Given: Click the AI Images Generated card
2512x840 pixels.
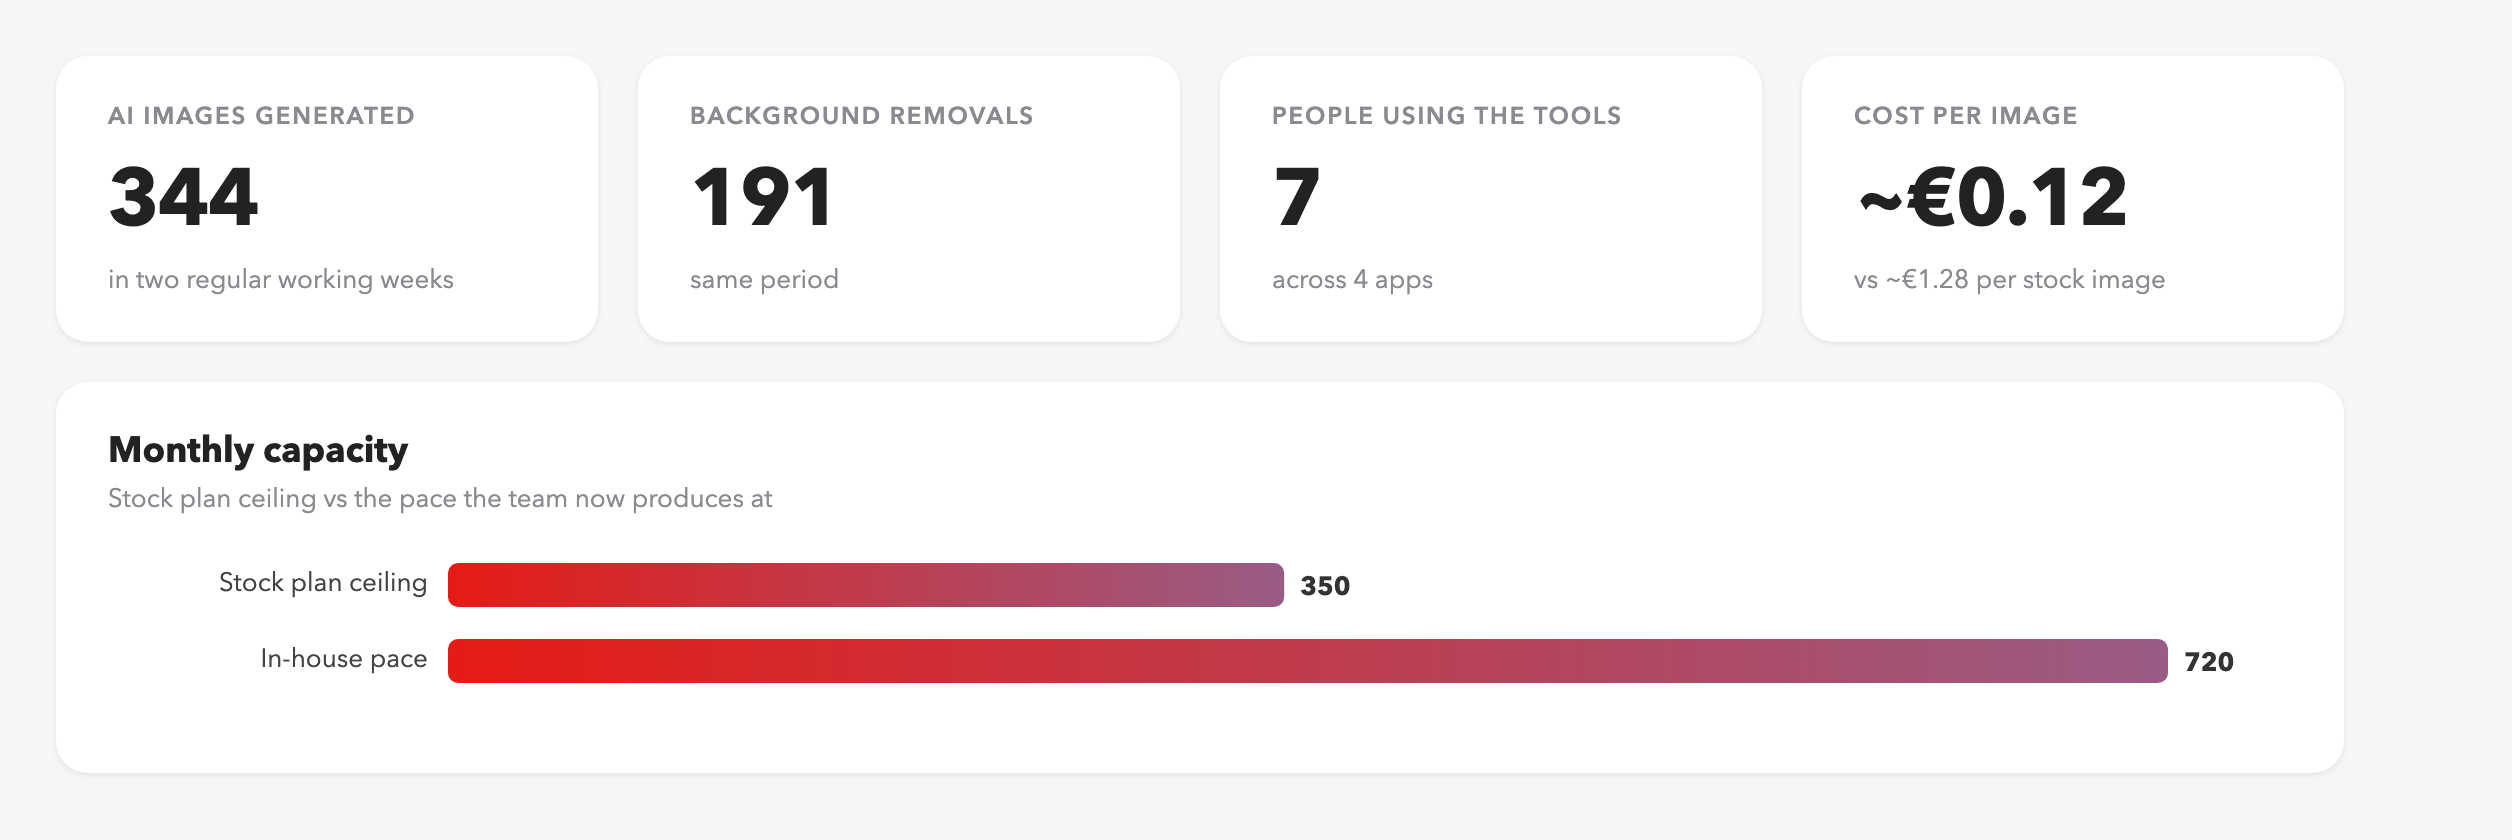Looking at the screenshot, I should click(x=327, y=199).
